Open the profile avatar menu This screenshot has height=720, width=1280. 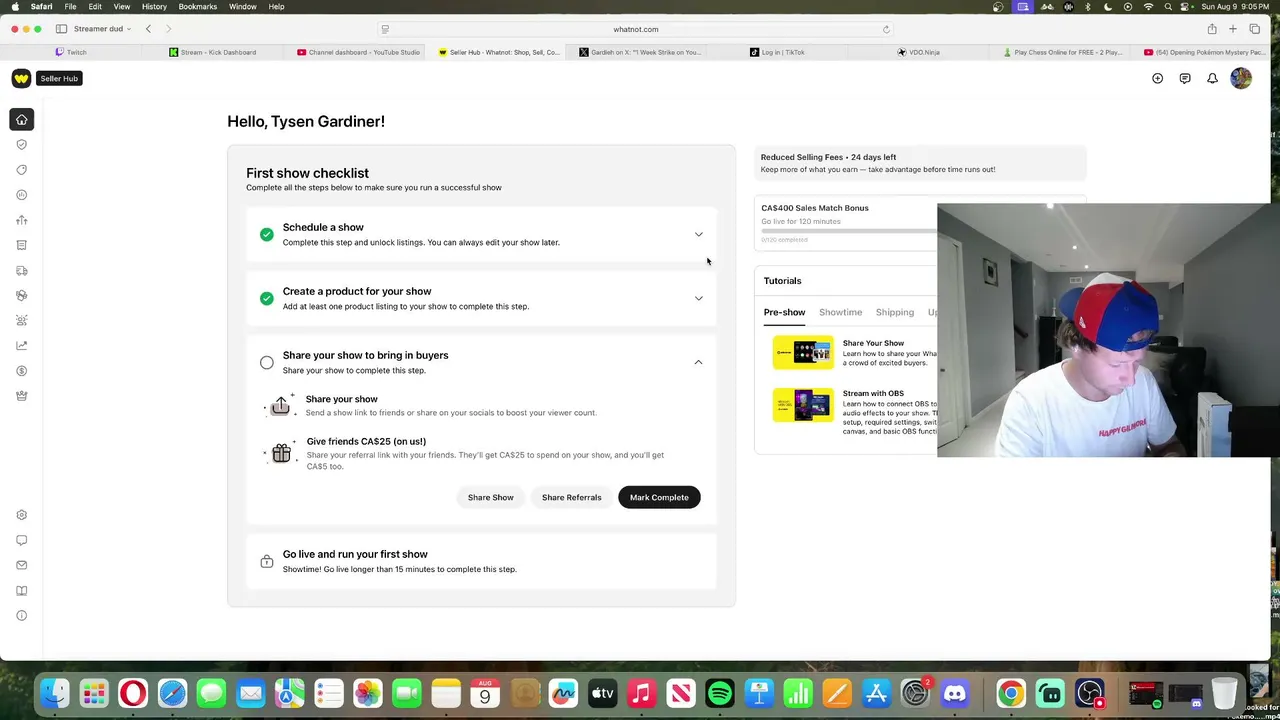[x=1241, y=78]
